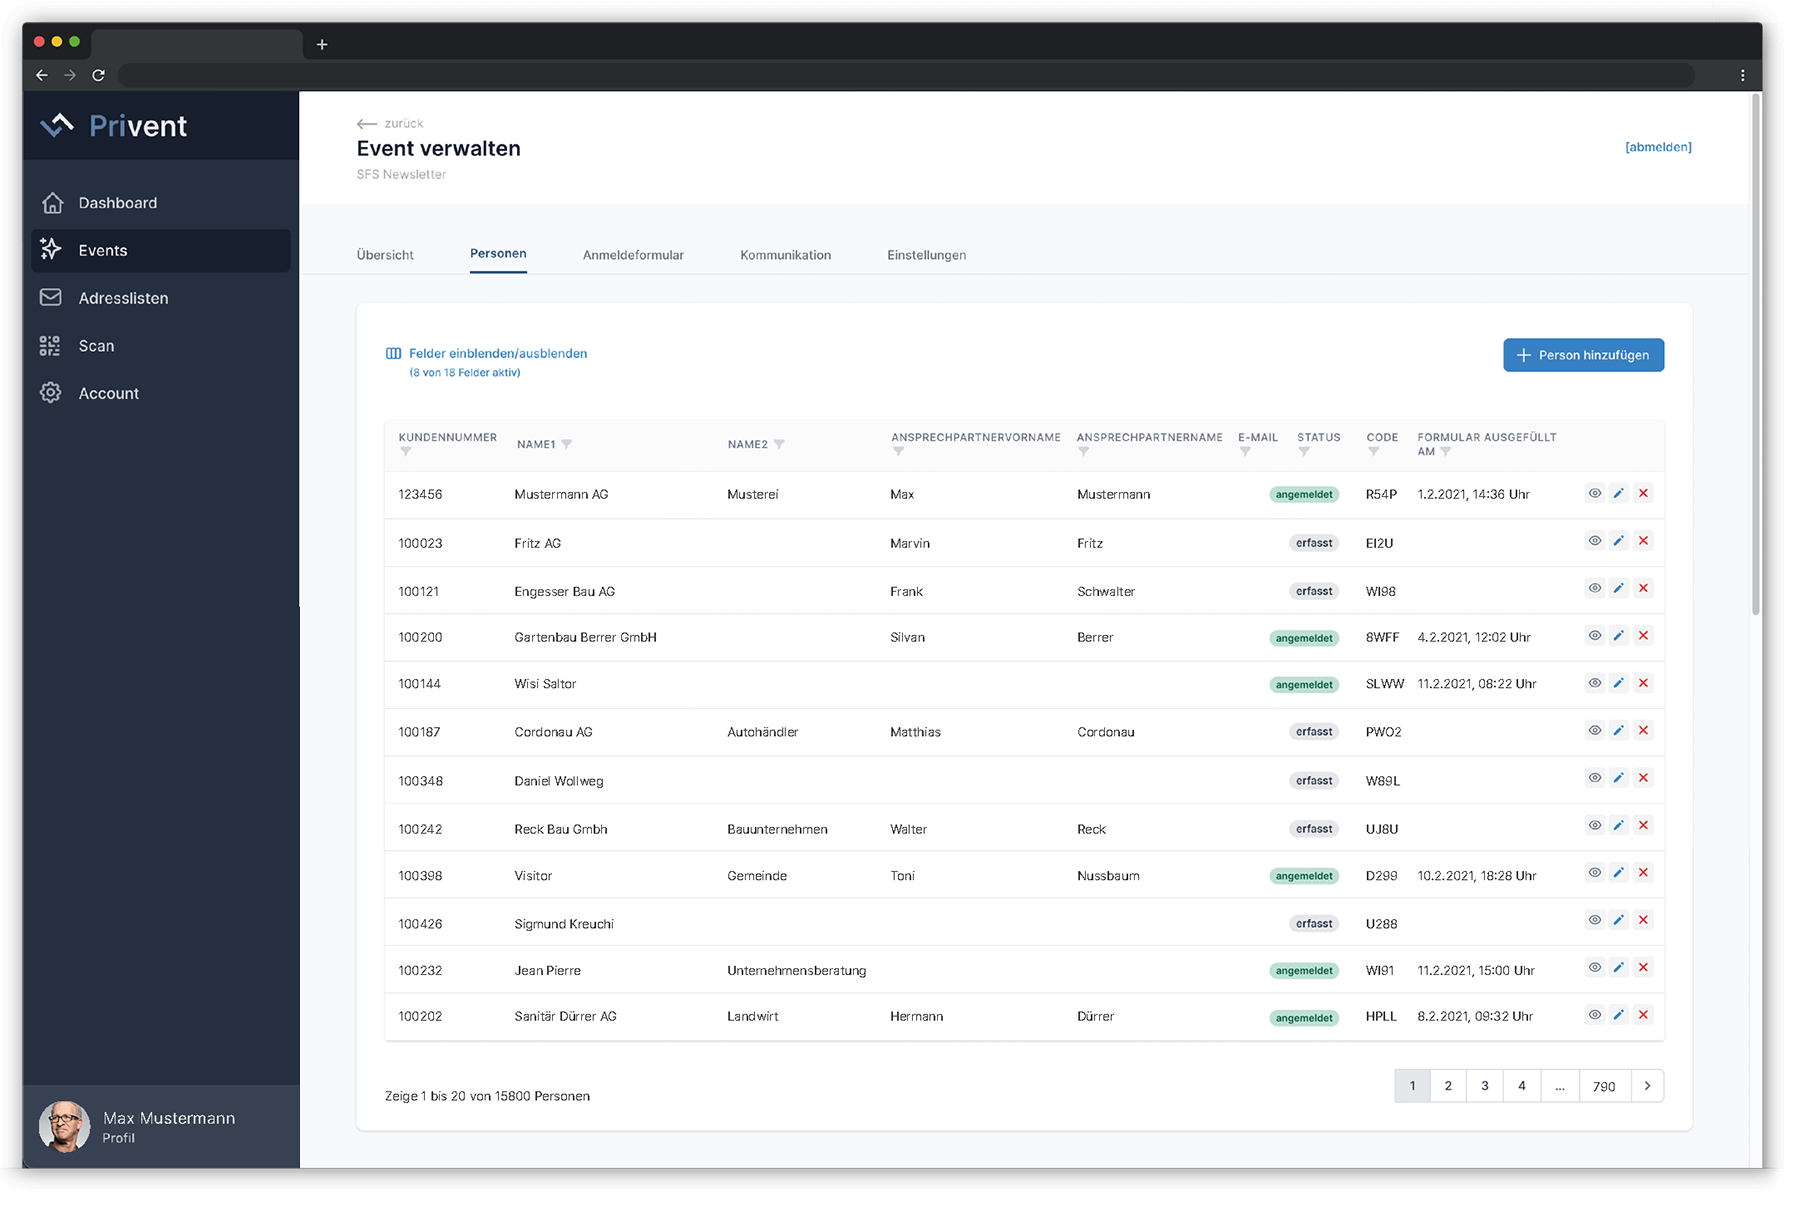Open the Name2 column filter
This screenshot has height=1211, width=1800.
point(779,444)
